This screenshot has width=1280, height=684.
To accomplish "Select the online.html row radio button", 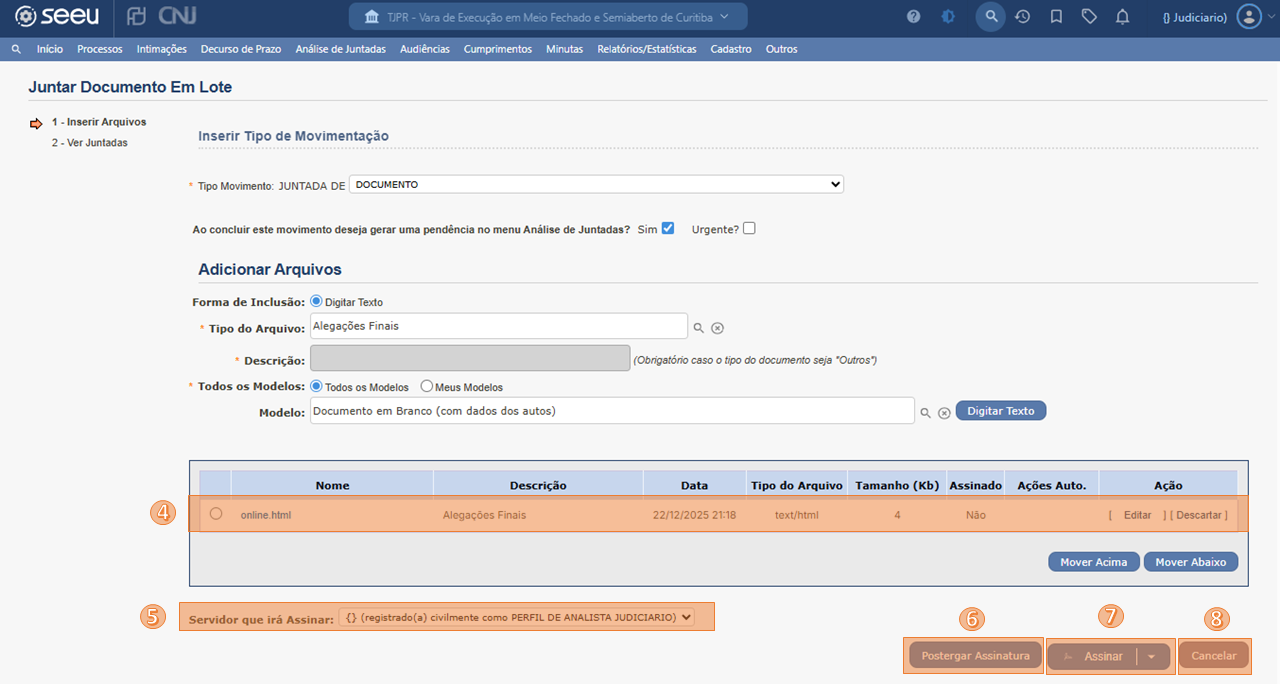I will click(x=216, y=514).
